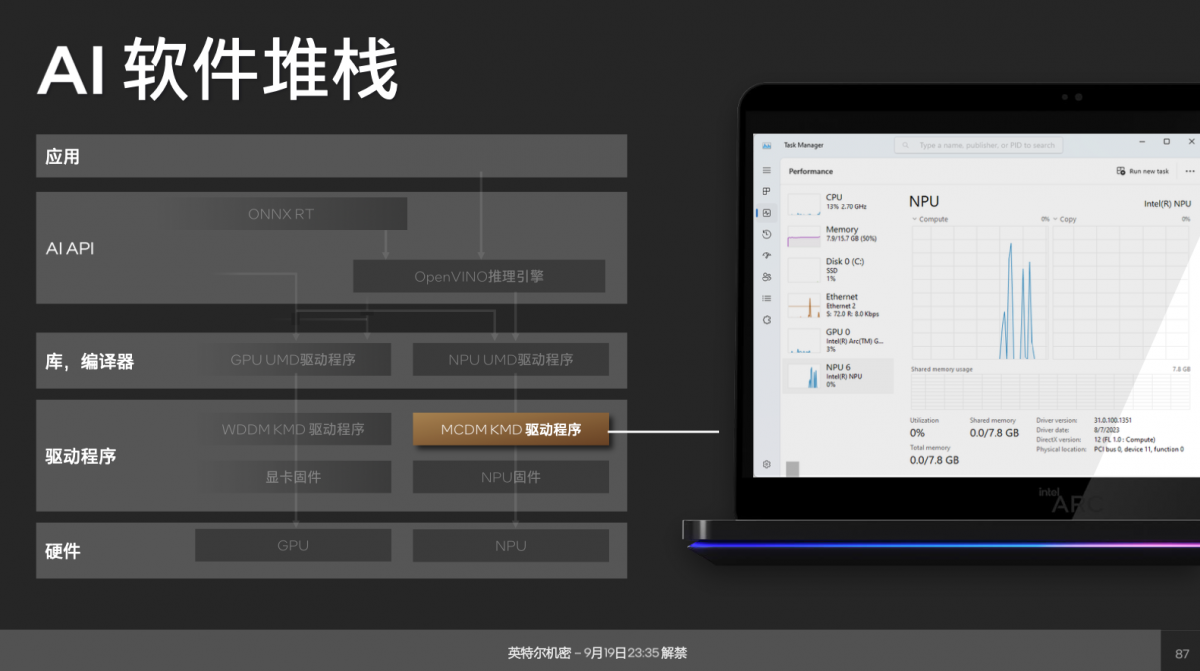Viewport: 1200px width, 671px height.
Task: Open Users icon in Task Manager sidebar
Action: (767, 276)
